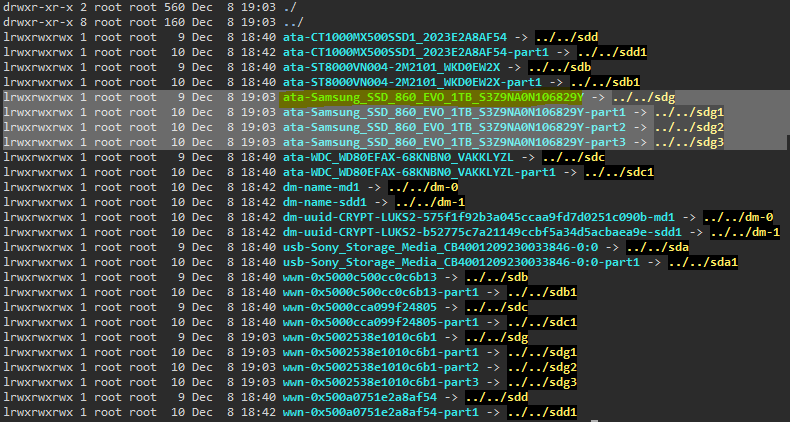Click target ../../sdb1 on ST8000VN004-part1 row
790x422 pixels.
click(605, 82)
